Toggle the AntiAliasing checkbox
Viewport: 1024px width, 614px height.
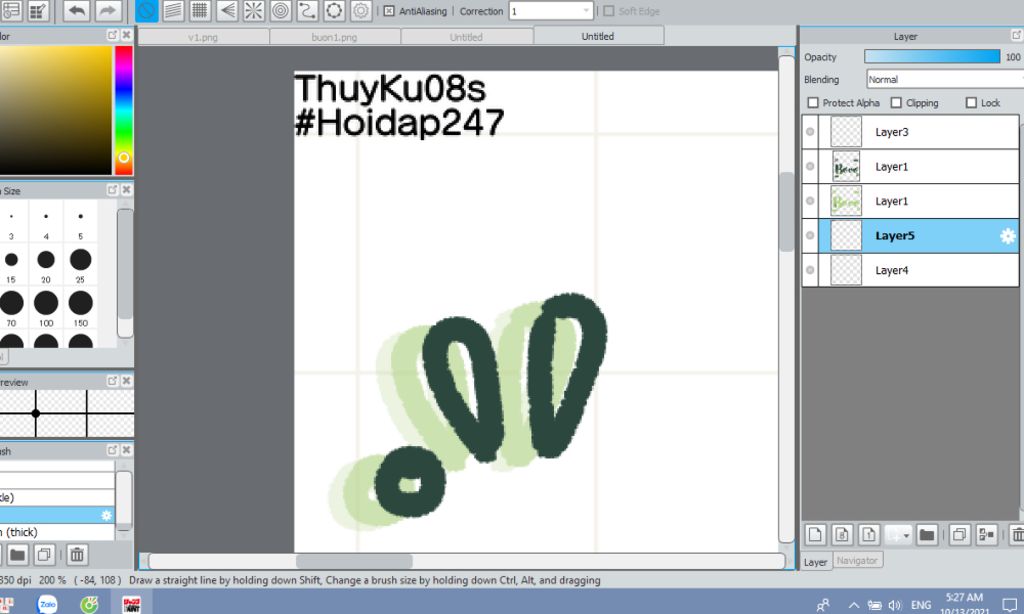tap(389, 11)
